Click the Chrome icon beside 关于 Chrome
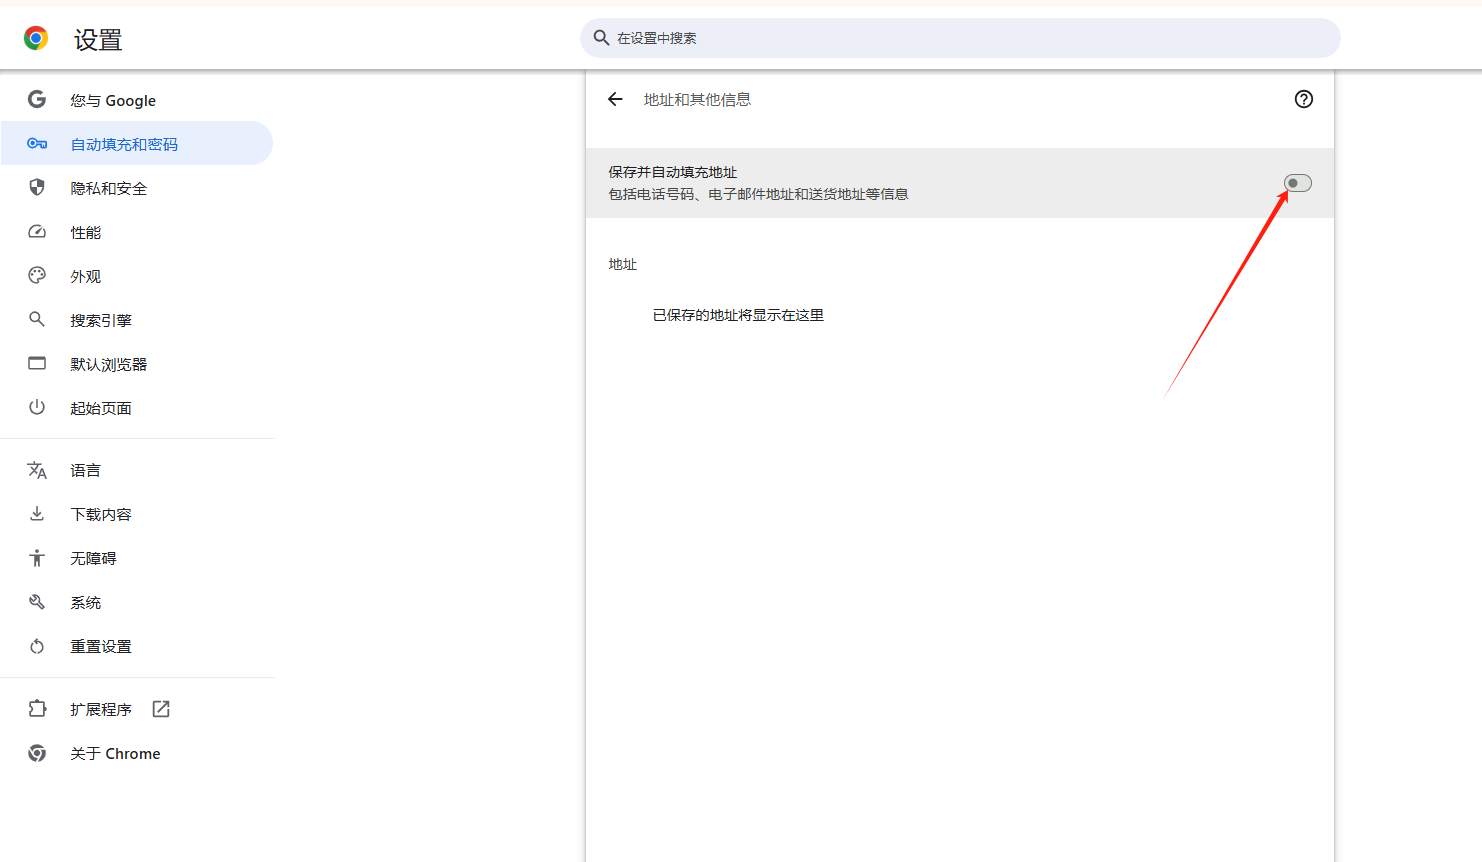1482x862 pixels. [37, 753]
